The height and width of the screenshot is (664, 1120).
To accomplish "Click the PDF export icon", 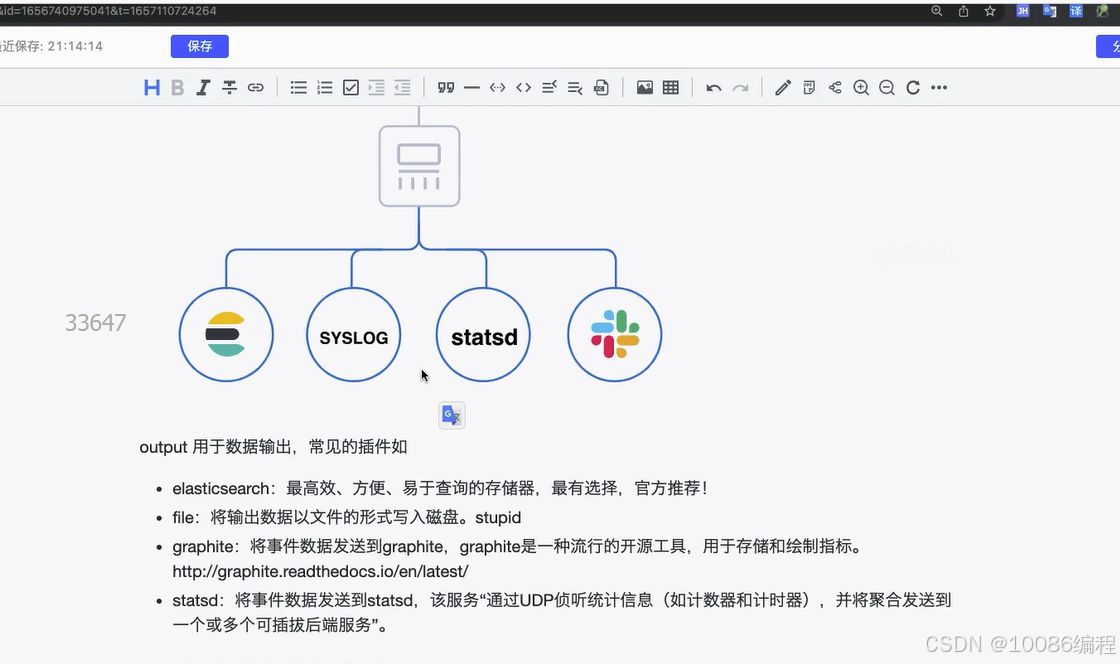I will pyautogui.click(x=809, y=88).
